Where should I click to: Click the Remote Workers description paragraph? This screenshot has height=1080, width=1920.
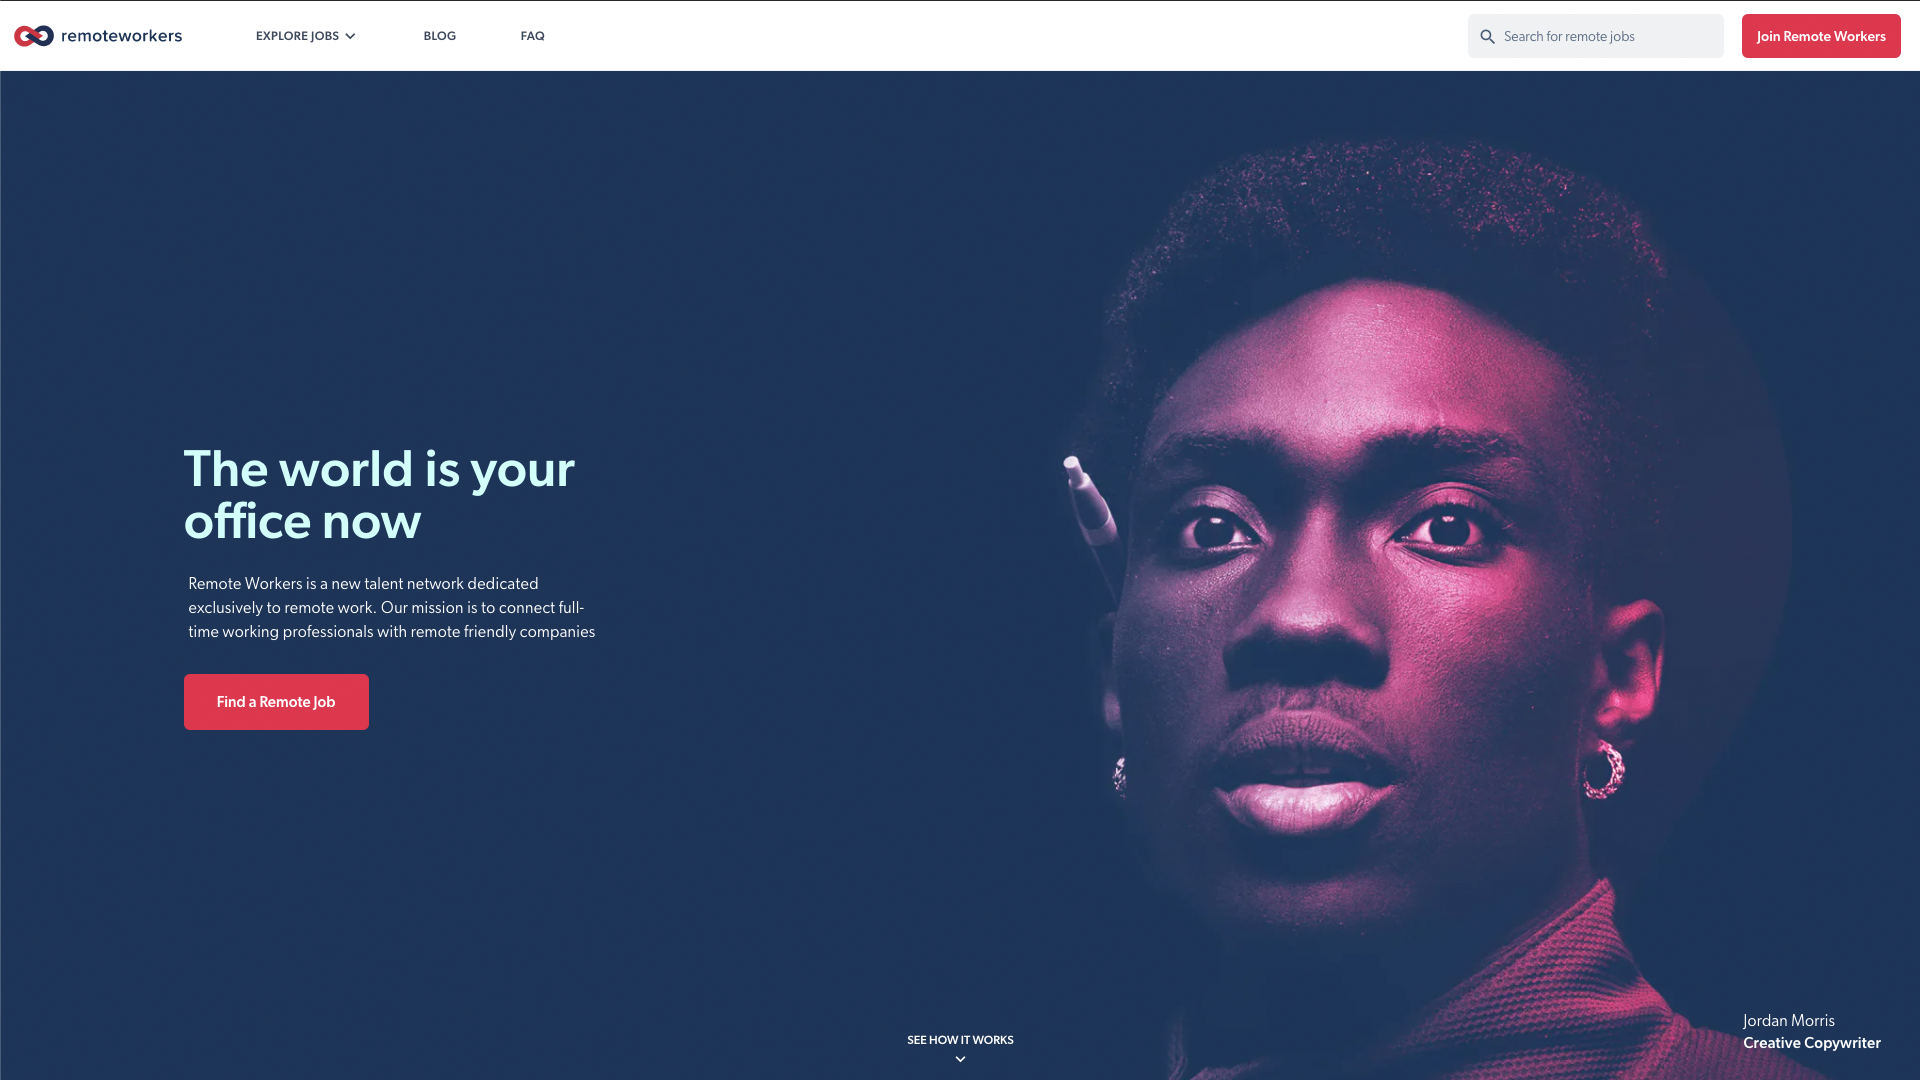[391, 607]
